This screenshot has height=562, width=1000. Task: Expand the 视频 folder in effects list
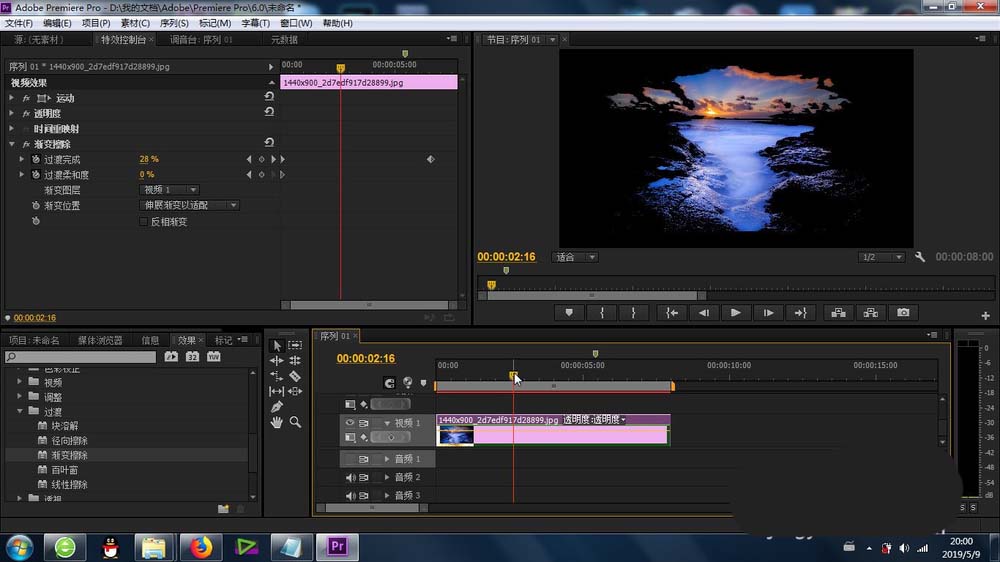21,382
